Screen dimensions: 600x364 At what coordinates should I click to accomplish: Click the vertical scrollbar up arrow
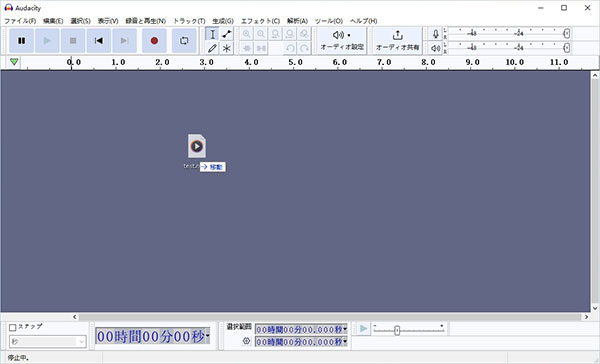tap(595, 75)
